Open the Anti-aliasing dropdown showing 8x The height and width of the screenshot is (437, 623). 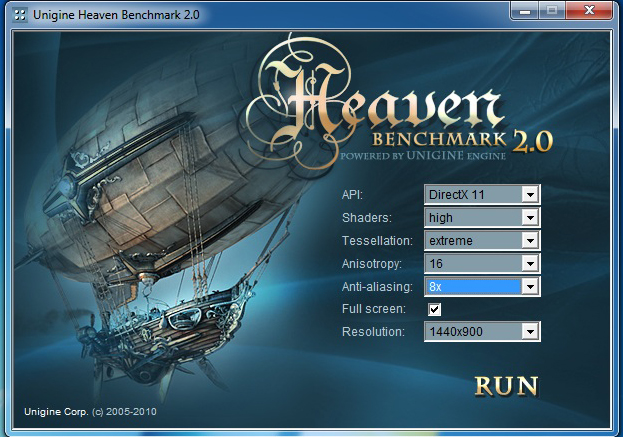pos(482,286)
